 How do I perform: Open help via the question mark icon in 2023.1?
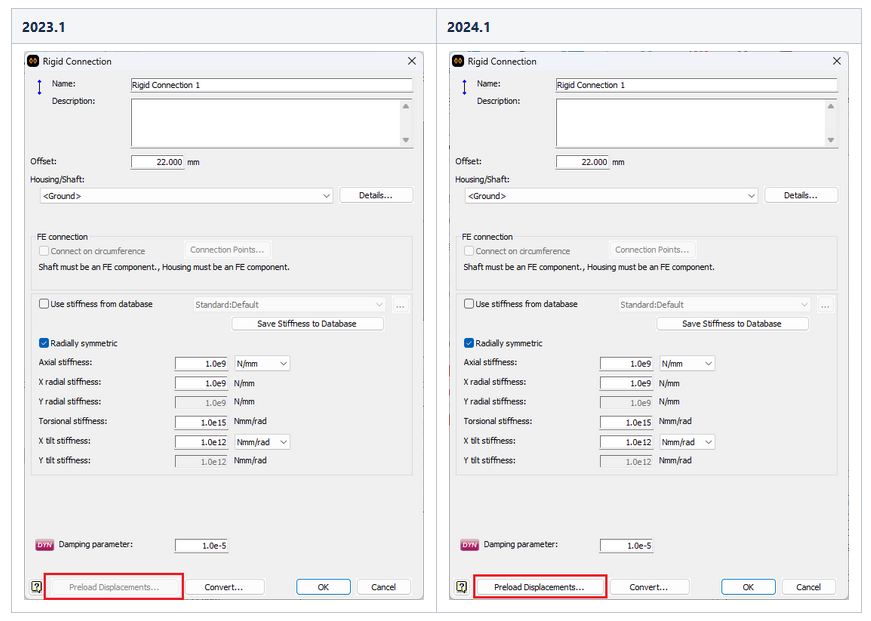[35, 587]
